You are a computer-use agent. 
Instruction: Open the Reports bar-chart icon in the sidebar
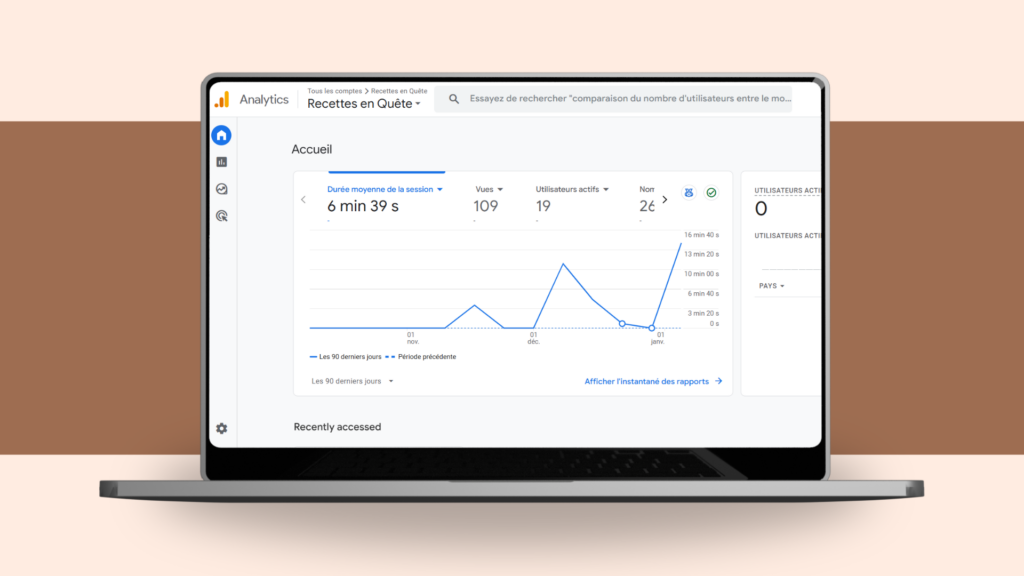click(x=221, y=162)
